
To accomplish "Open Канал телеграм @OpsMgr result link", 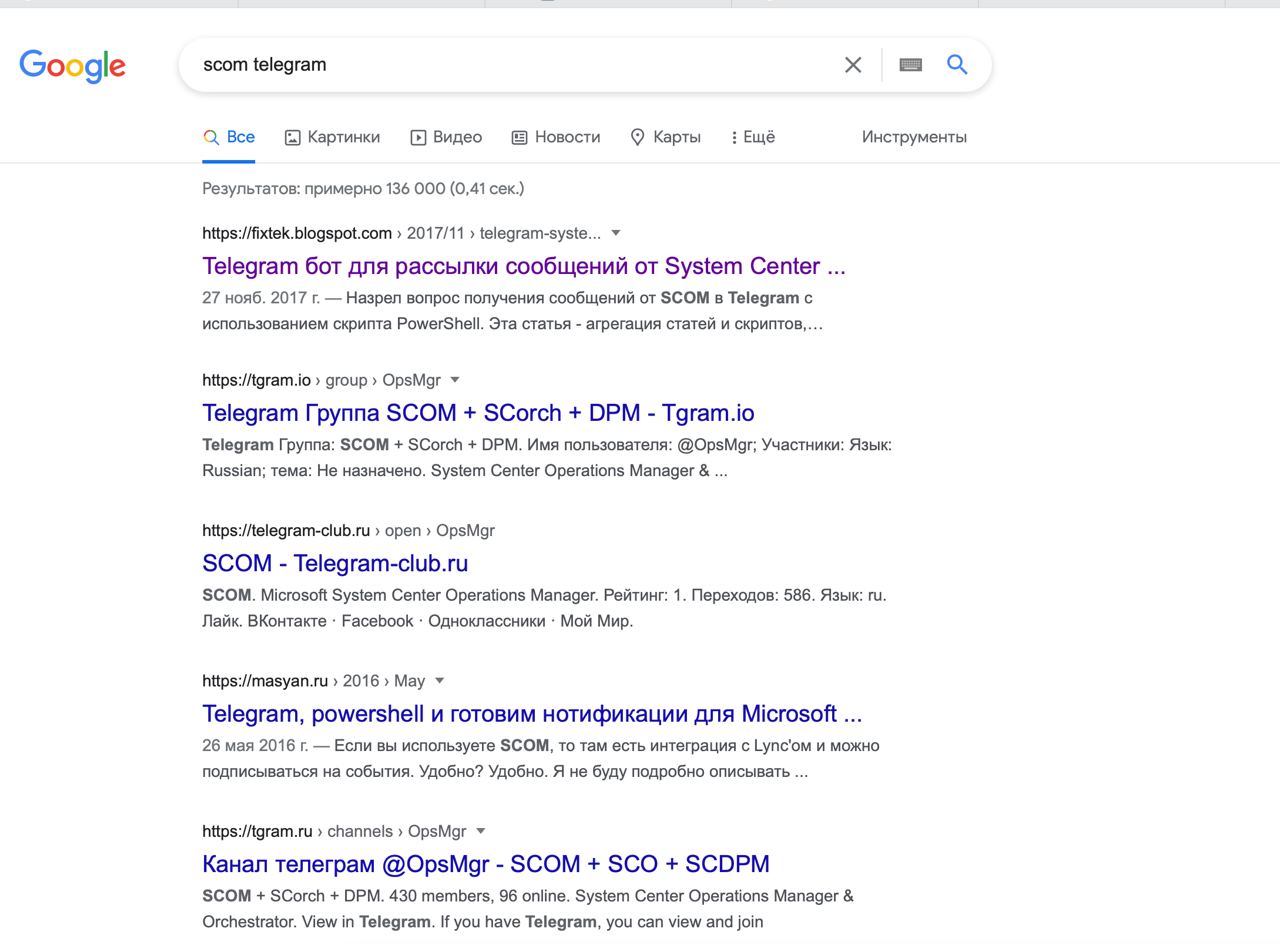I will click(485, 864).
